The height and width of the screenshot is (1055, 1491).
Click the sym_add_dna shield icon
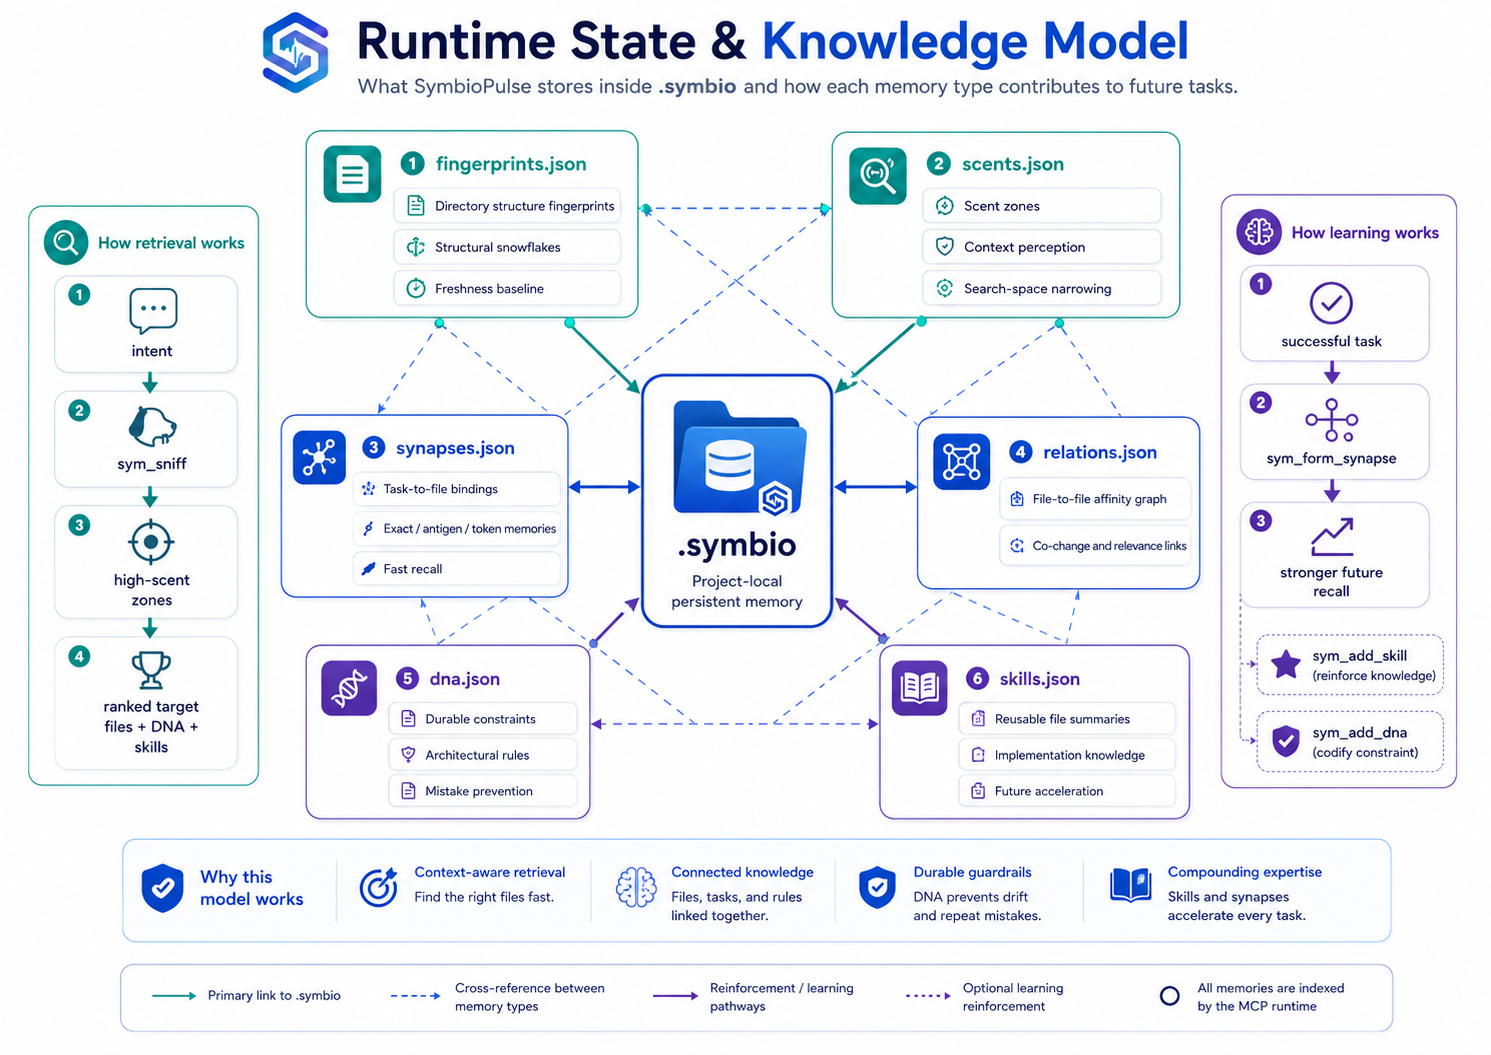click(1285, 741)
